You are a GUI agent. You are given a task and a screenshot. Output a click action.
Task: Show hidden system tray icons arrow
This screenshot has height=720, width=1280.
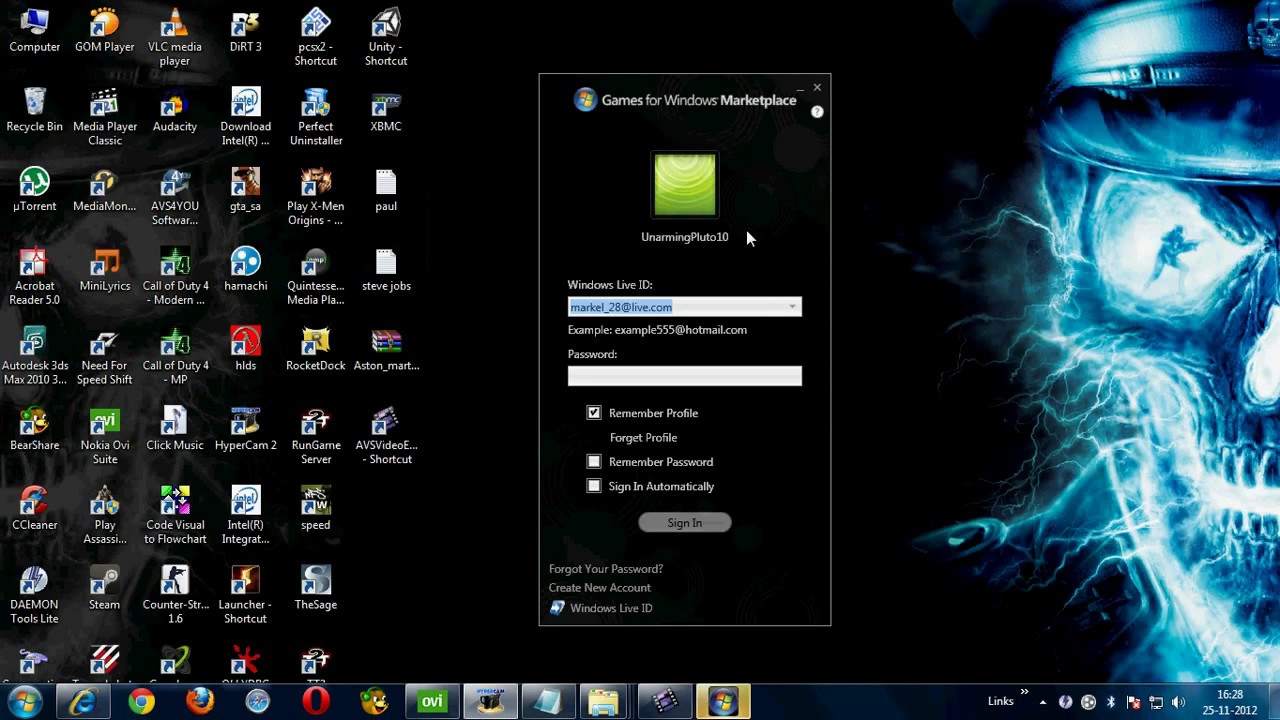(1042, 702)
